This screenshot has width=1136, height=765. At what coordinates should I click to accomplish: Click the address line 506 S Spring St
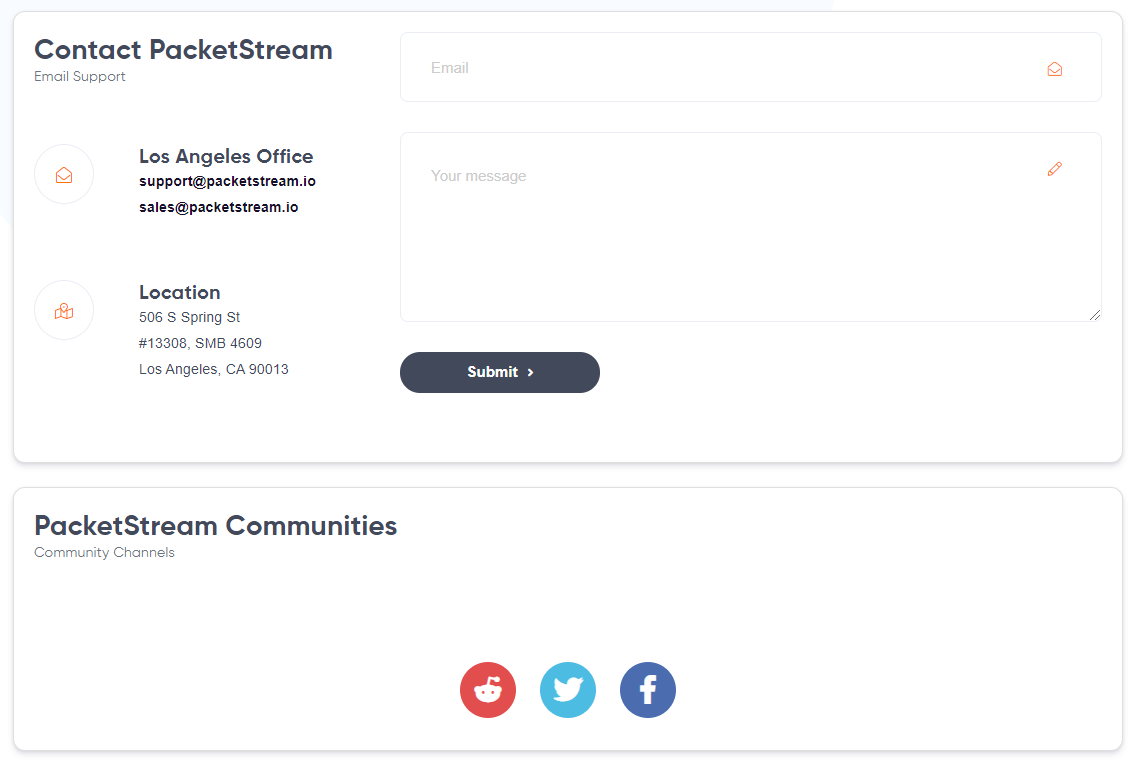pos(190,317)
